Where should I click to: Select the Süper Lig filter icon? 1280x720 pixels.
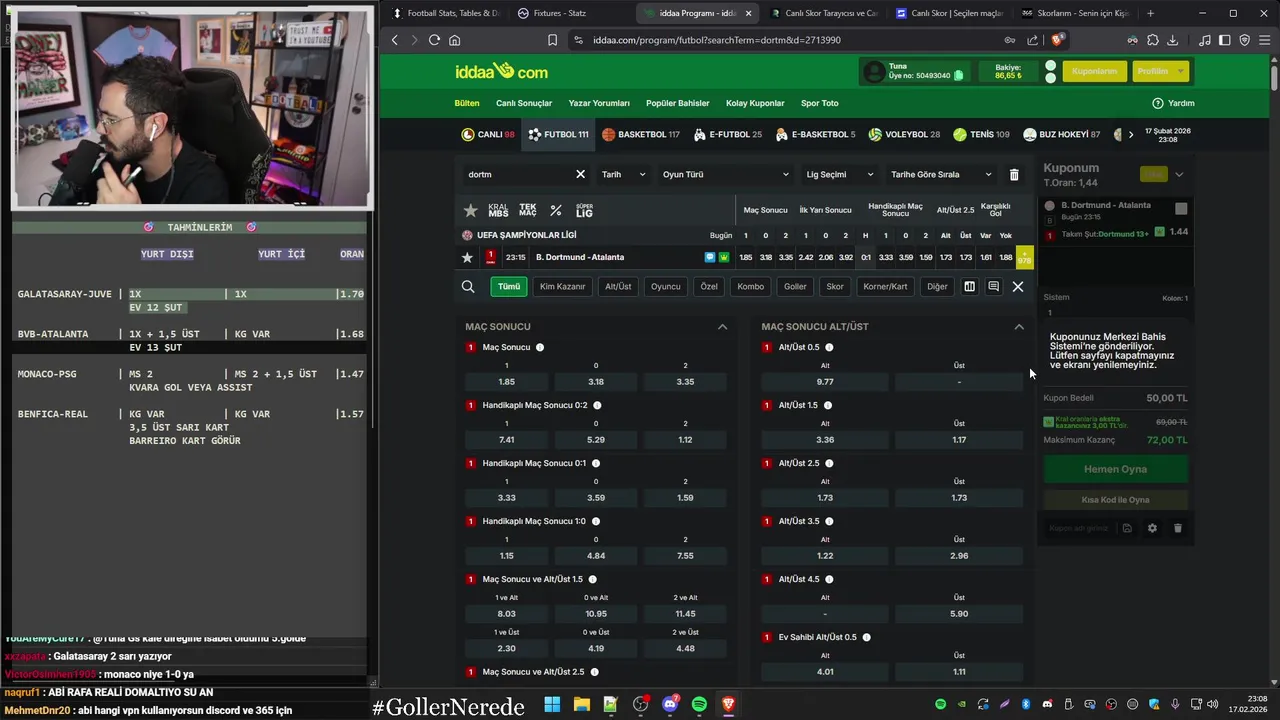coord(585,210)
